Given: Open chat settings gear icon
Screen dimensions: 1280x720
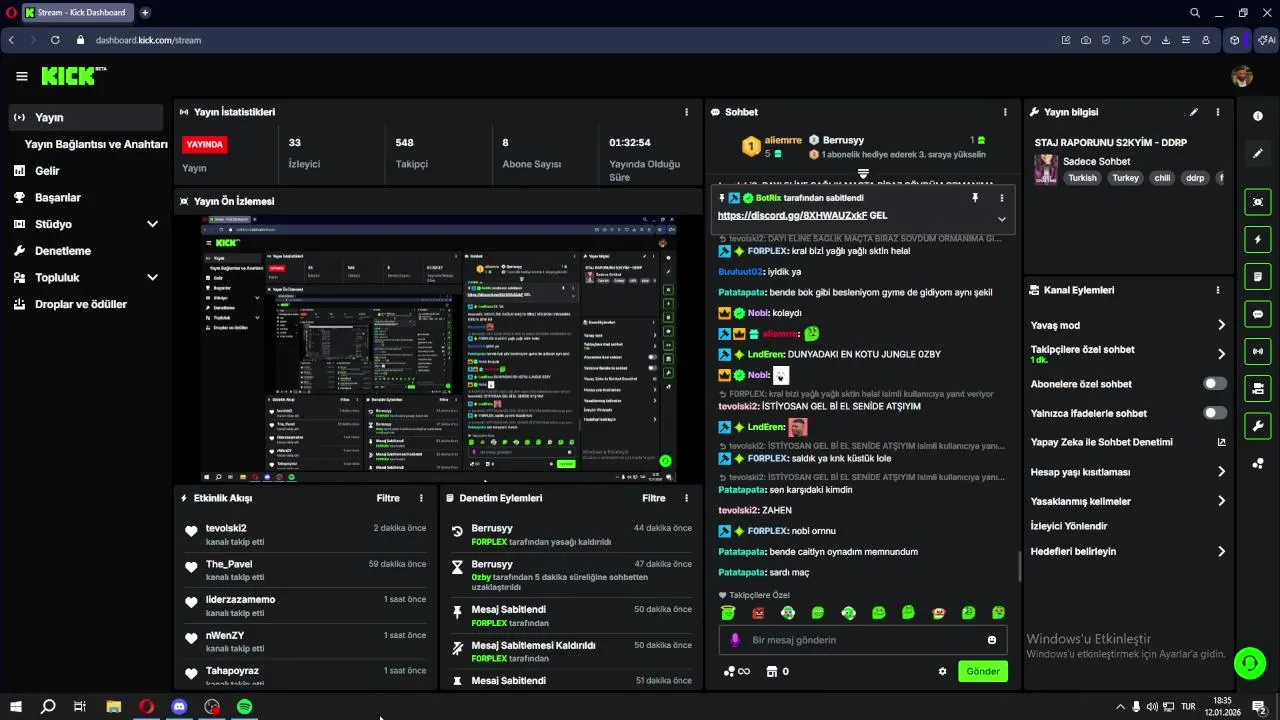Looking at the screenshot, I should [x=942, y=671].
